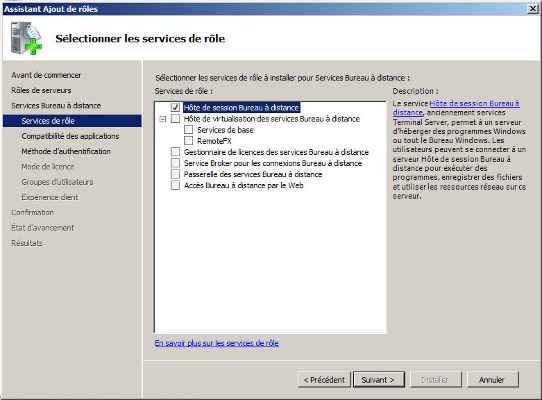Uncheck Hôte de session Bureau à distance
The width and height of the screenshot is (542, 400).
click(176, 108)
